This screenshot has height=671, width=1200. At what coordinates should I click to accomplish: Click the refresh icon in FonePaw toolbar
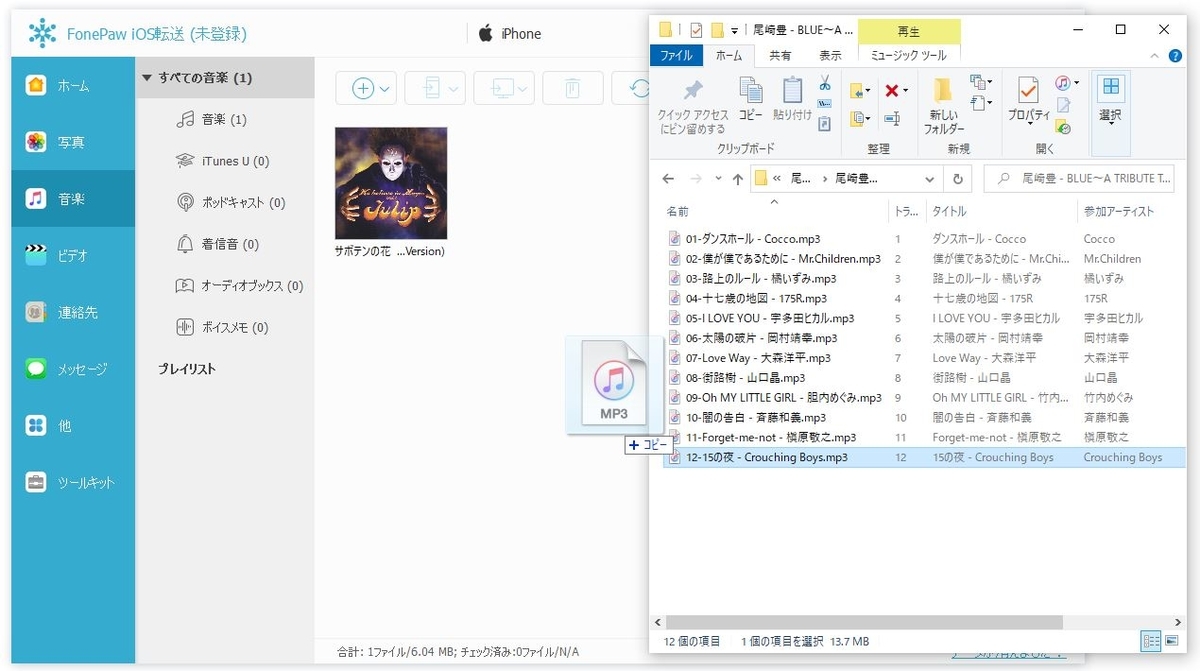[637, 88]
